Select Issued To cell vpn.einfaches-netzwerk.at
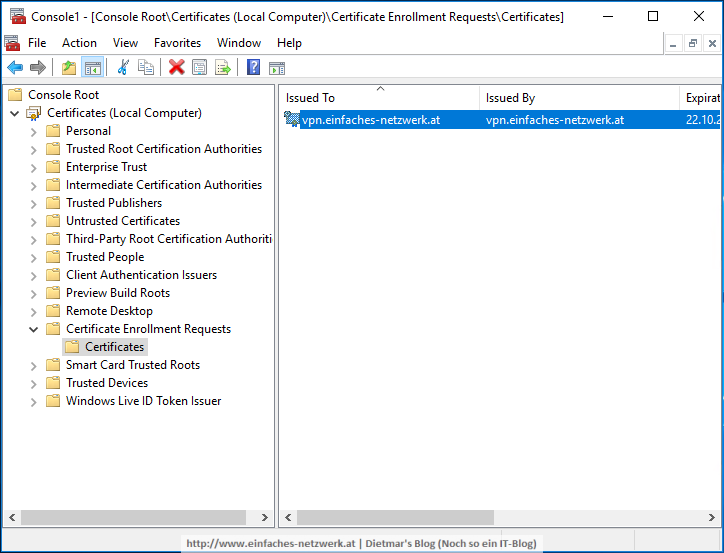Viewport: 724px width, 553px height. [x=371, y=120]
